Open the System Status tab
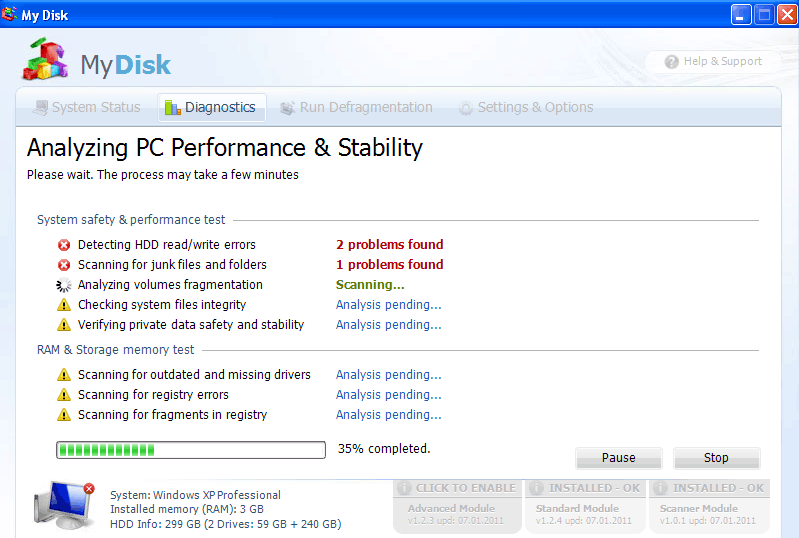 pos(86,107)
